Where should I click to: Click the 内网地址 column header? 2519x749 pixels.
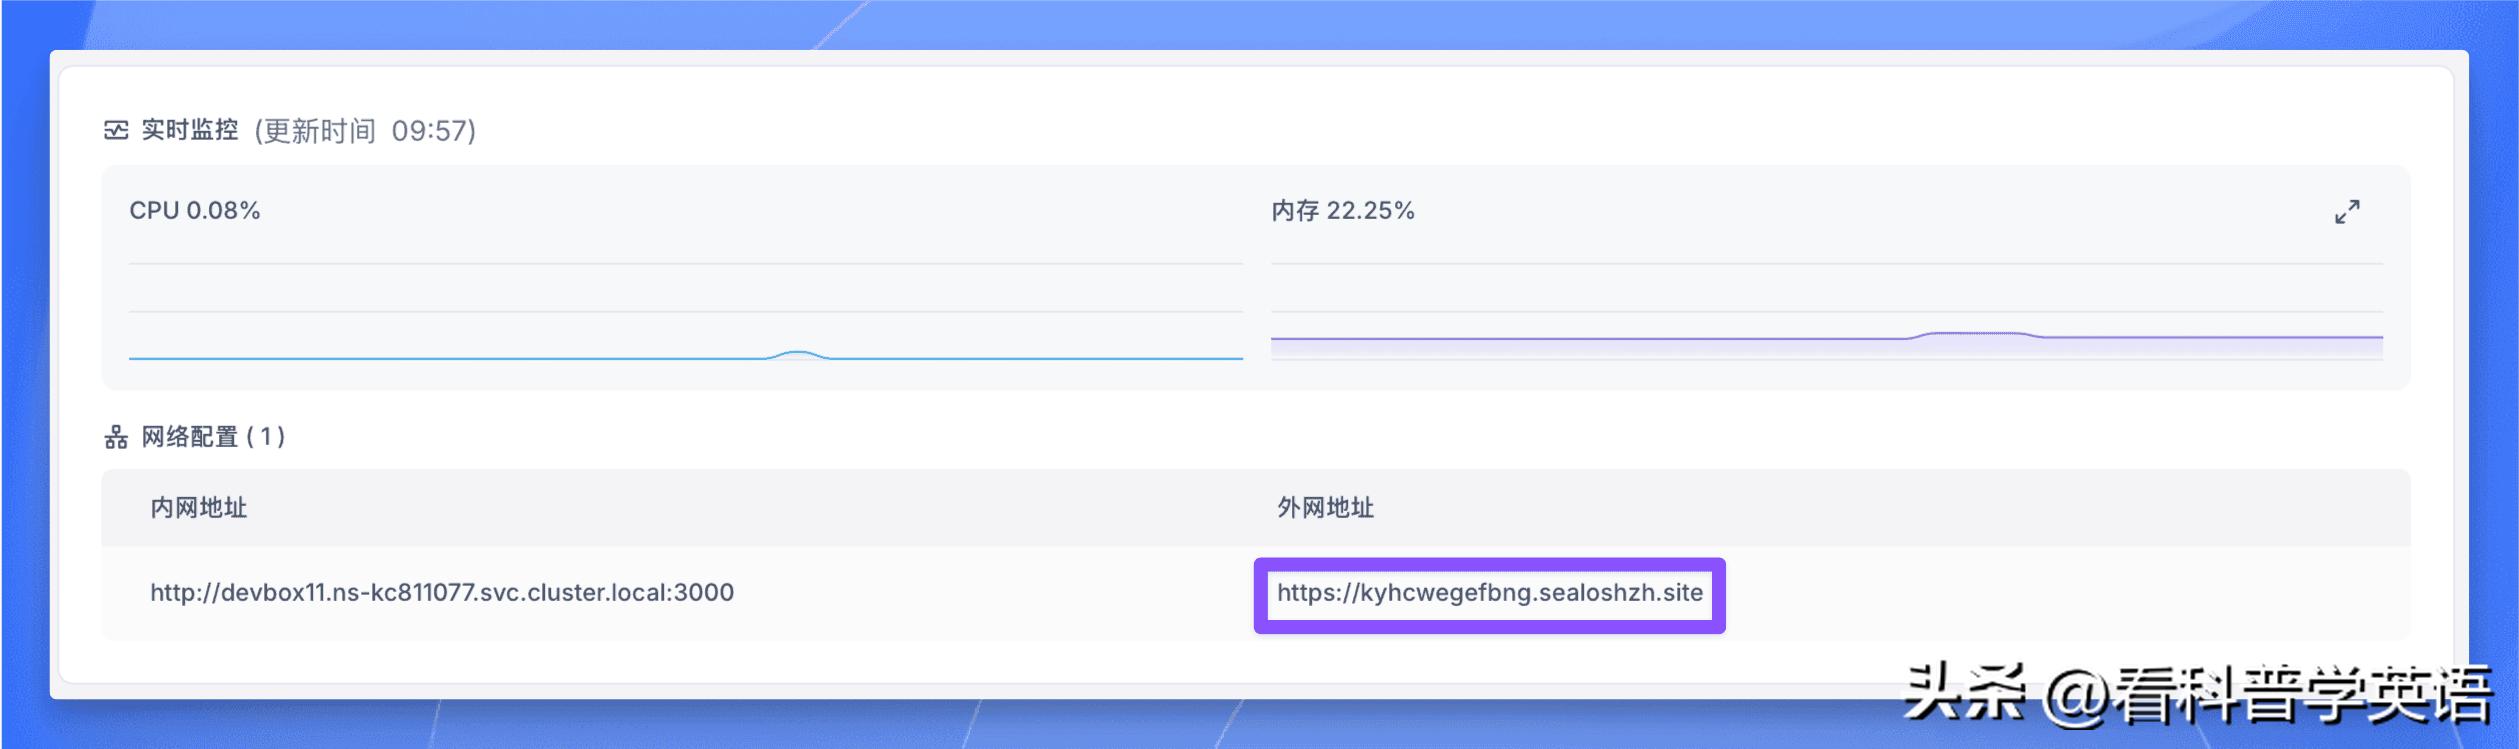pyautogui.click(x=198, y=508)
